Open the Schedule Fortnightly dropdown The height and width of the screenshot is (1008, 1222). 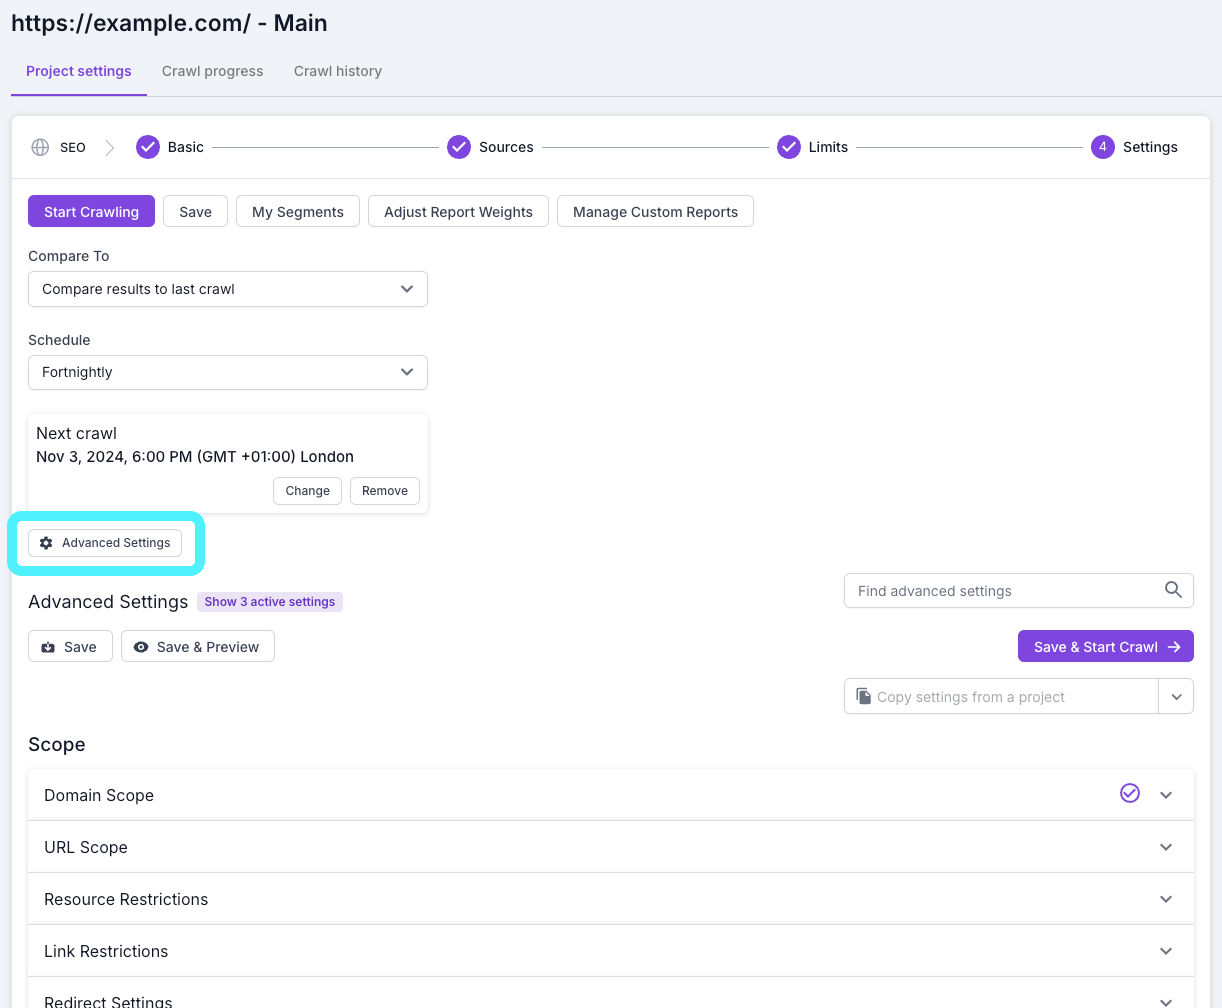coord(228,372)
